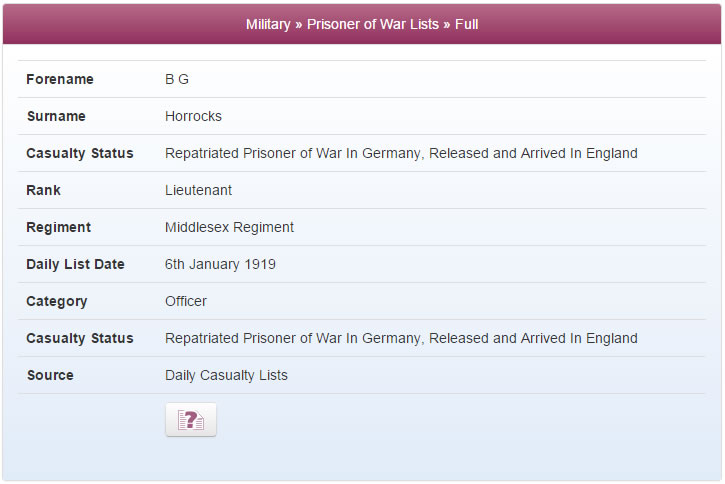Select the Middlesex Regiment value
The image size is (725, 484).
pyautogui.click(x=229, y=227)
